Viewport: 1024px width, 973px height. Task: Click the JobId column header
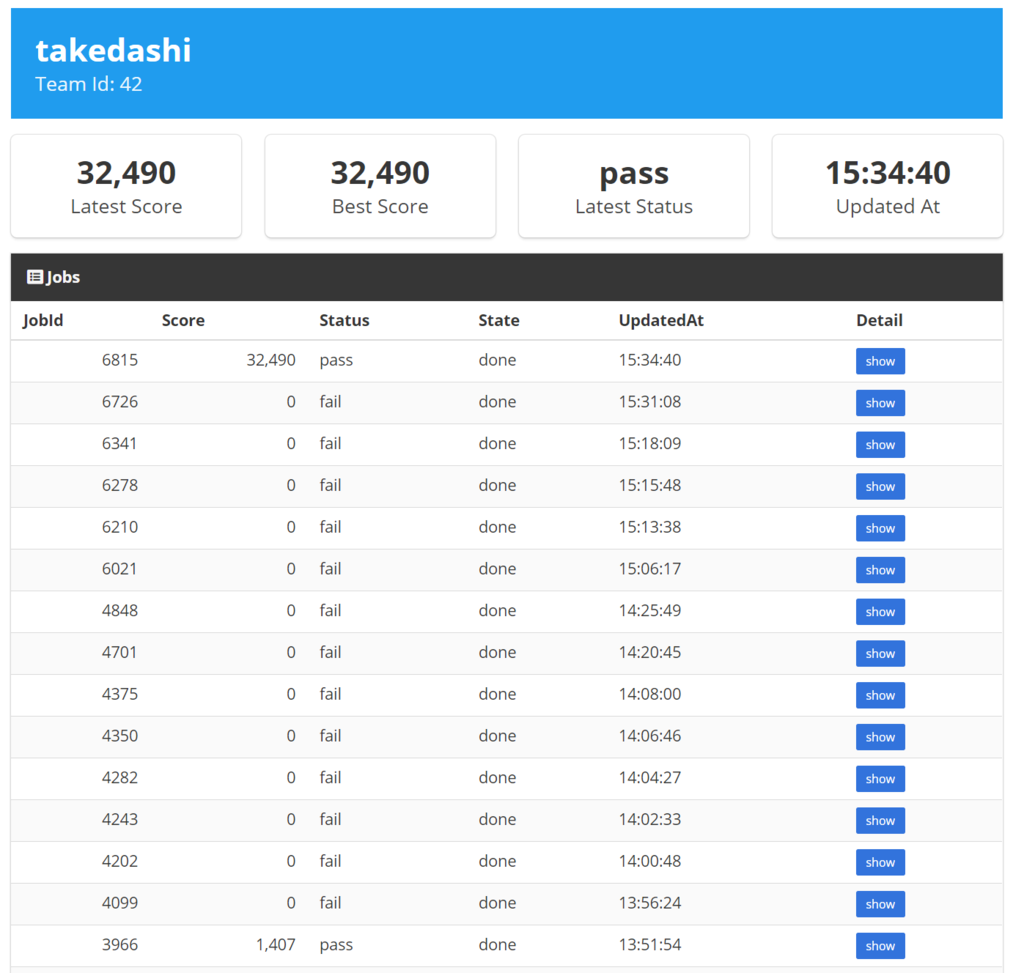click(43, 321)
